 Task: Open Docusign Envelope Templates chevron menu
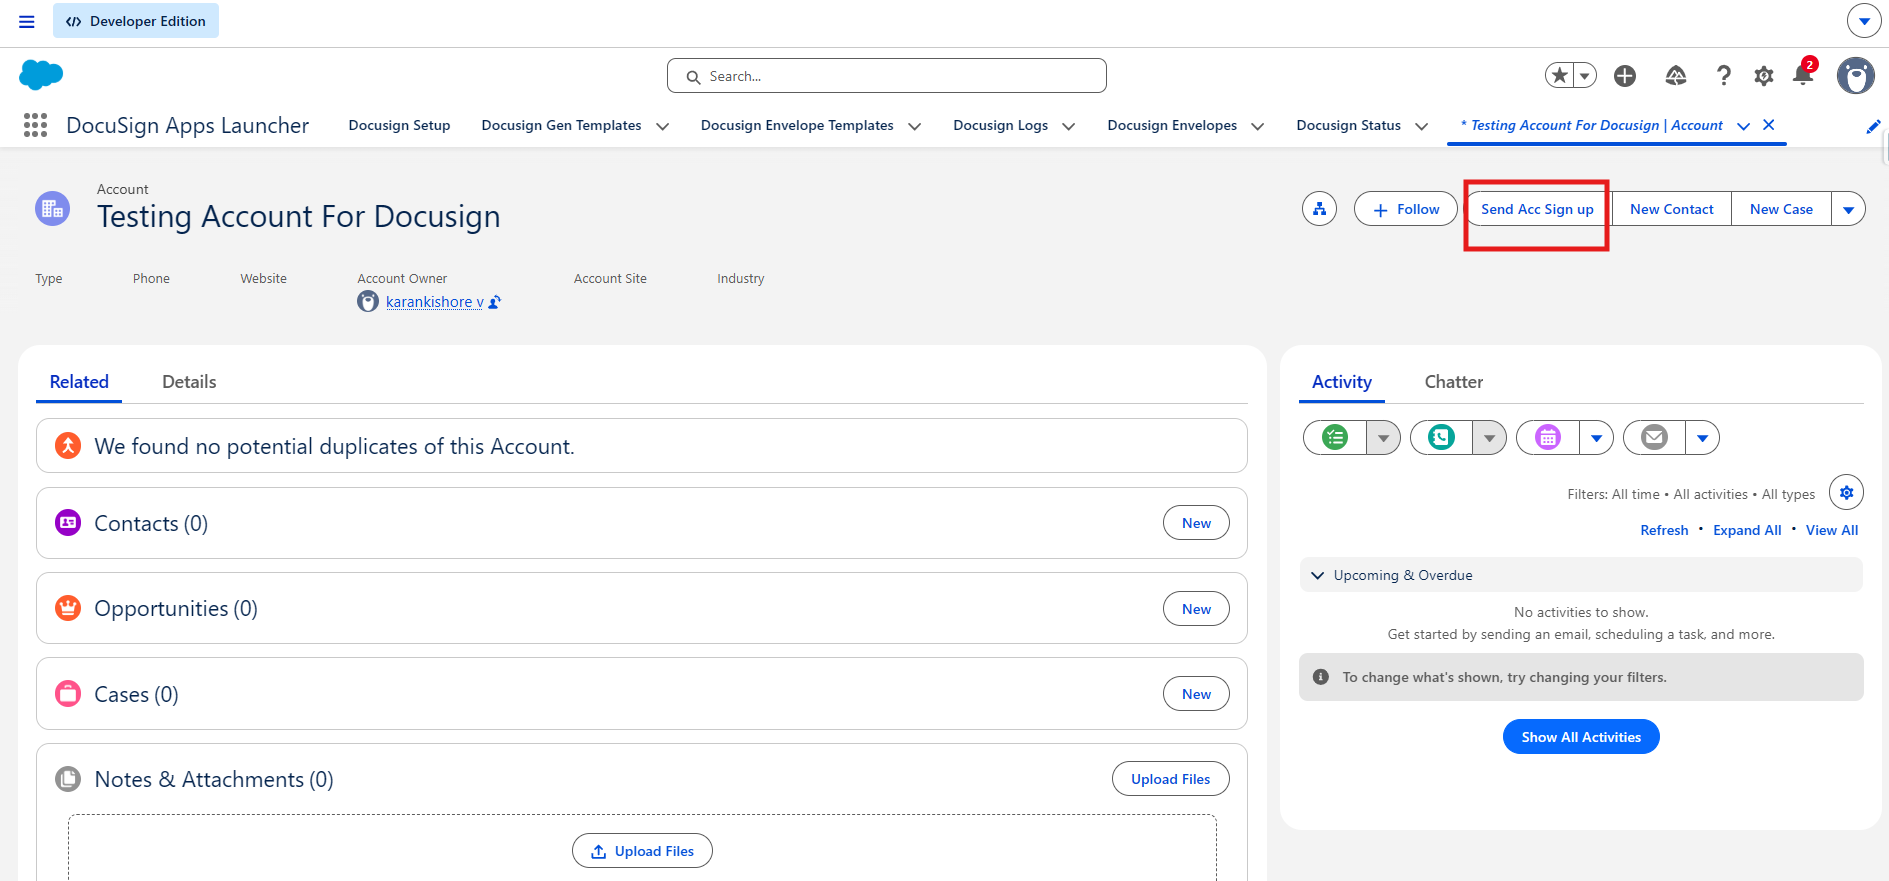click(x=914, y=126)
